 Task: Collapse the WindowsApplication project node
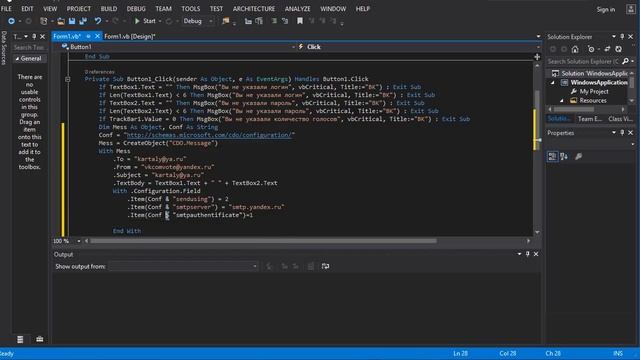(x=553, y=83)
